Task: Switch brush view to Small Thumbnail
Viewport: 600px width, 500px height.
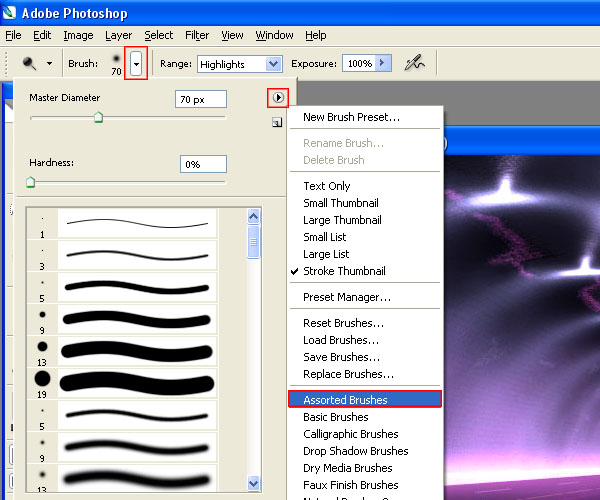Action: [x=365, y=203]
